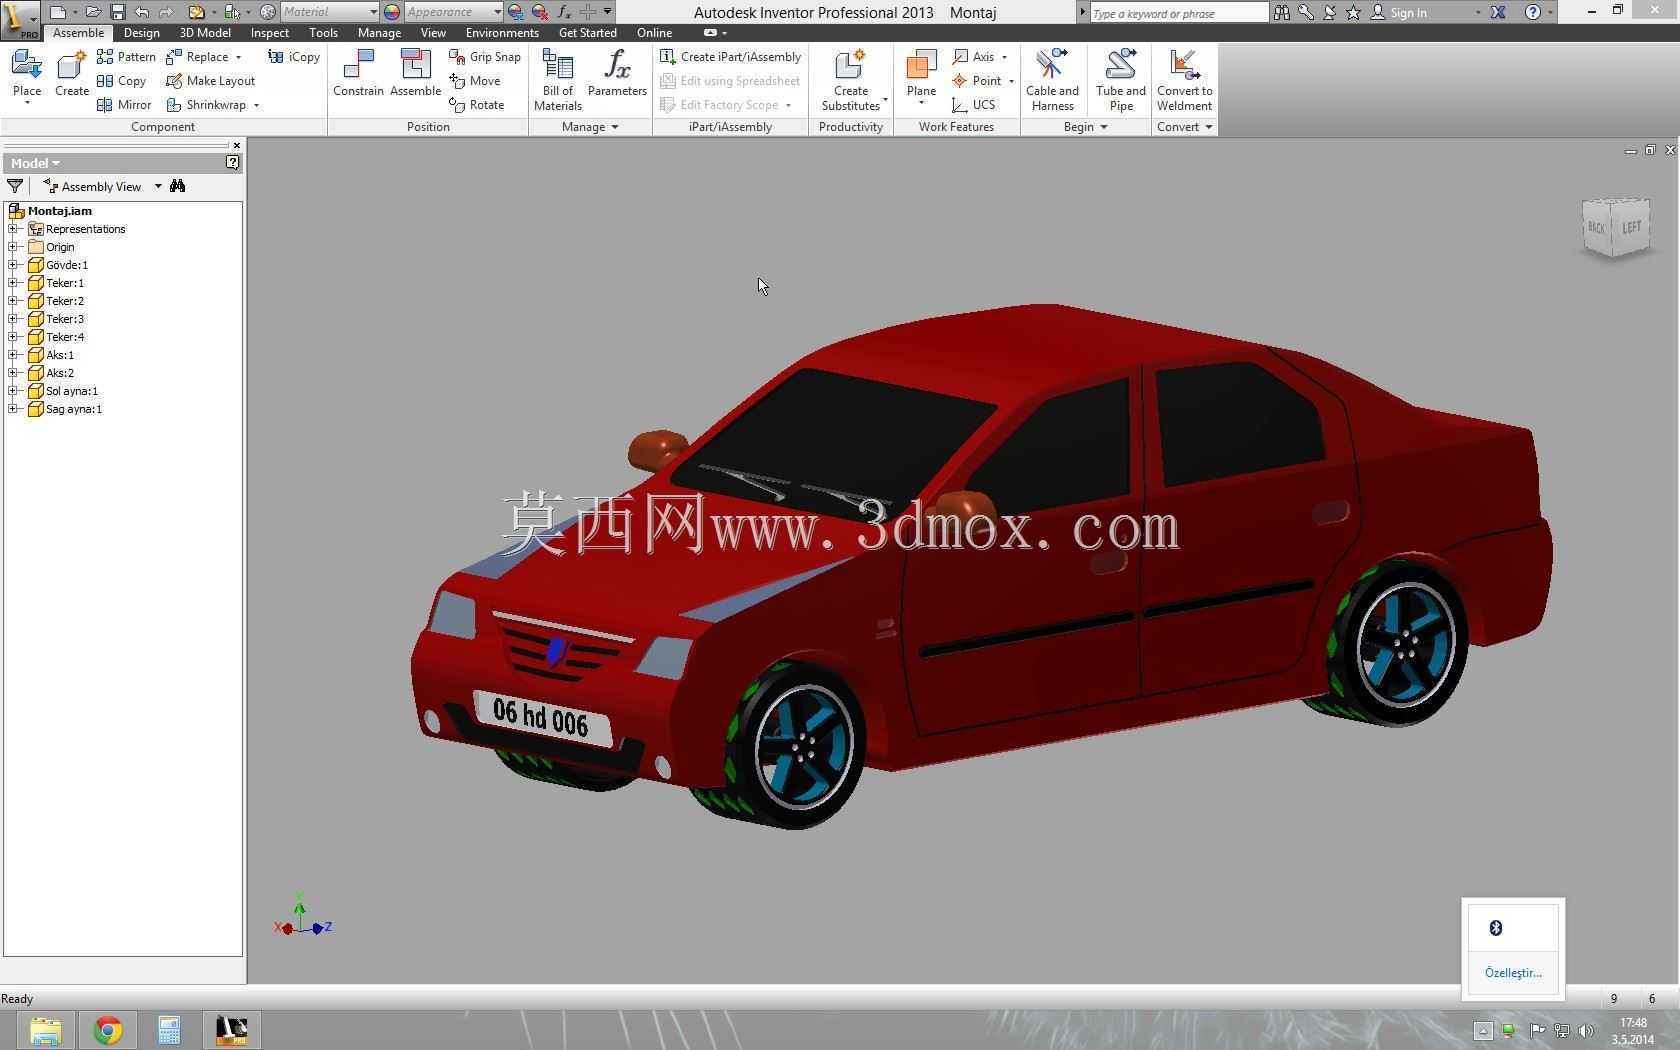This screenshot has width=1680, height=1050.
Task: Expand the Origin tree node
Action: point(13,247)
